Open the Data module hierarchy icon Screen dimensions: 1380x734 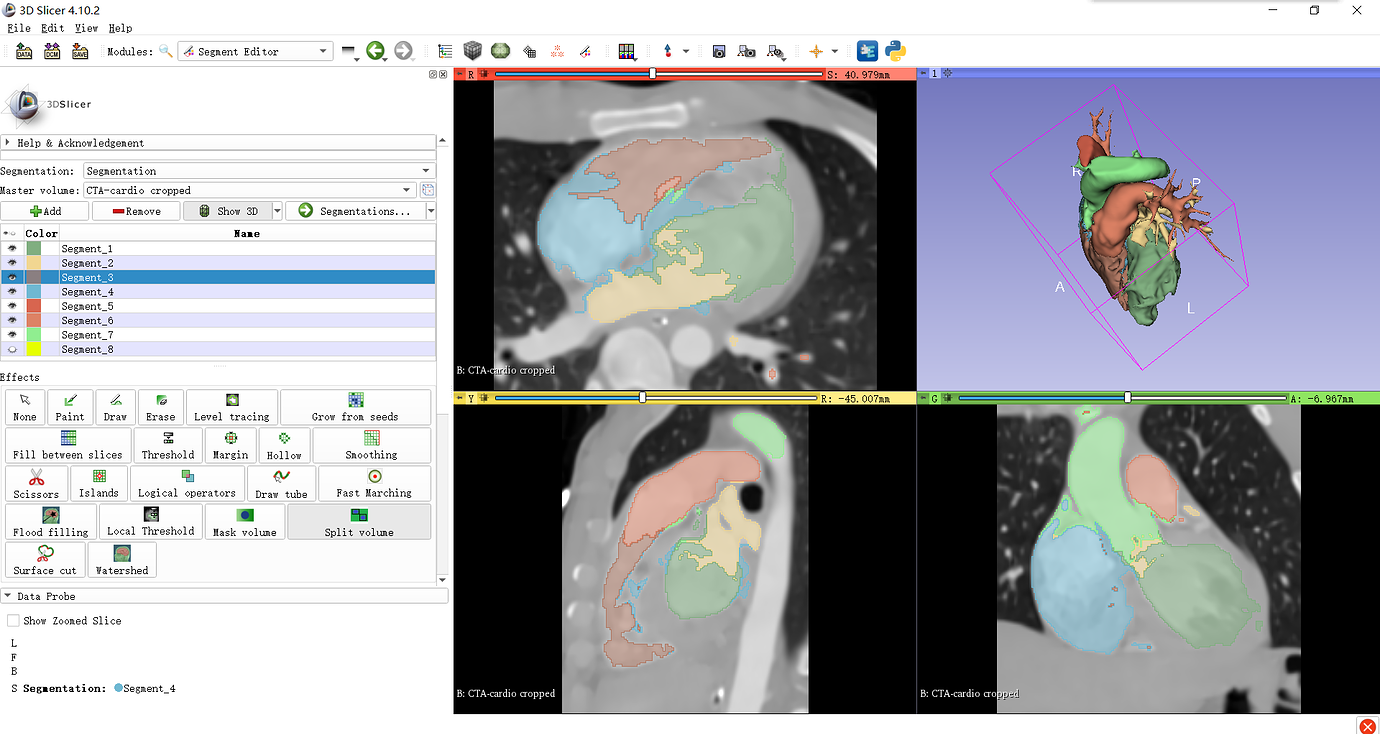[445, 51]
